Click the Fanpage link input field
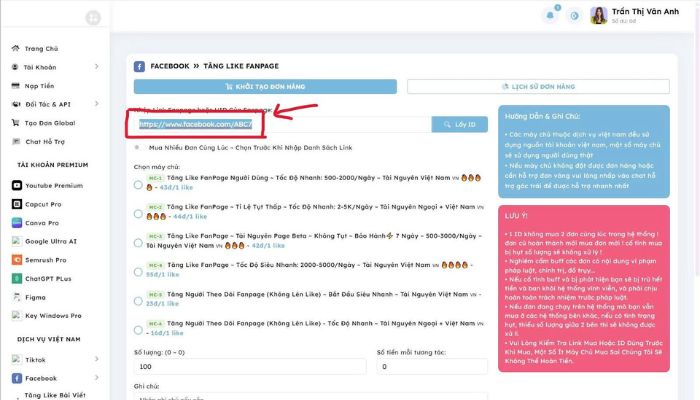The image size is (700, 400). click(283, 125)
